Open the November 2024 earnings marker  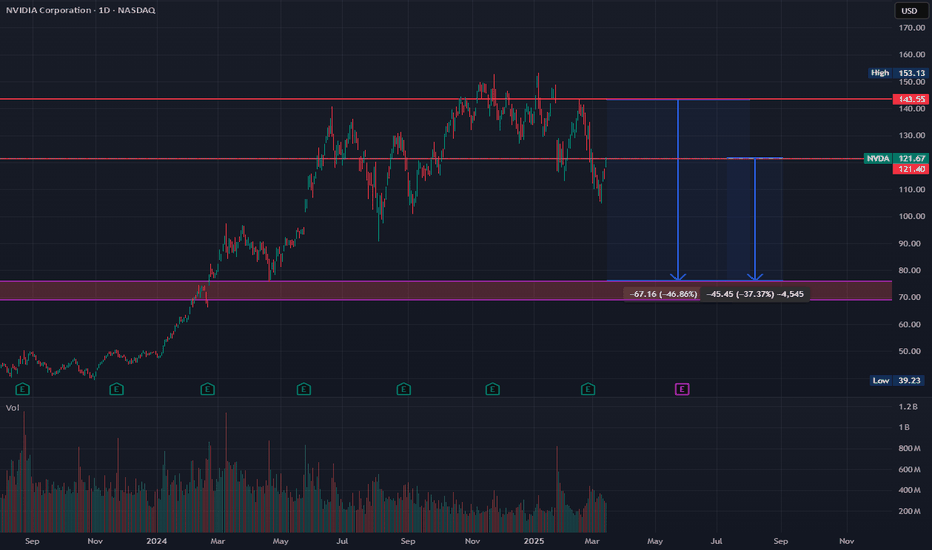point(492,389)
